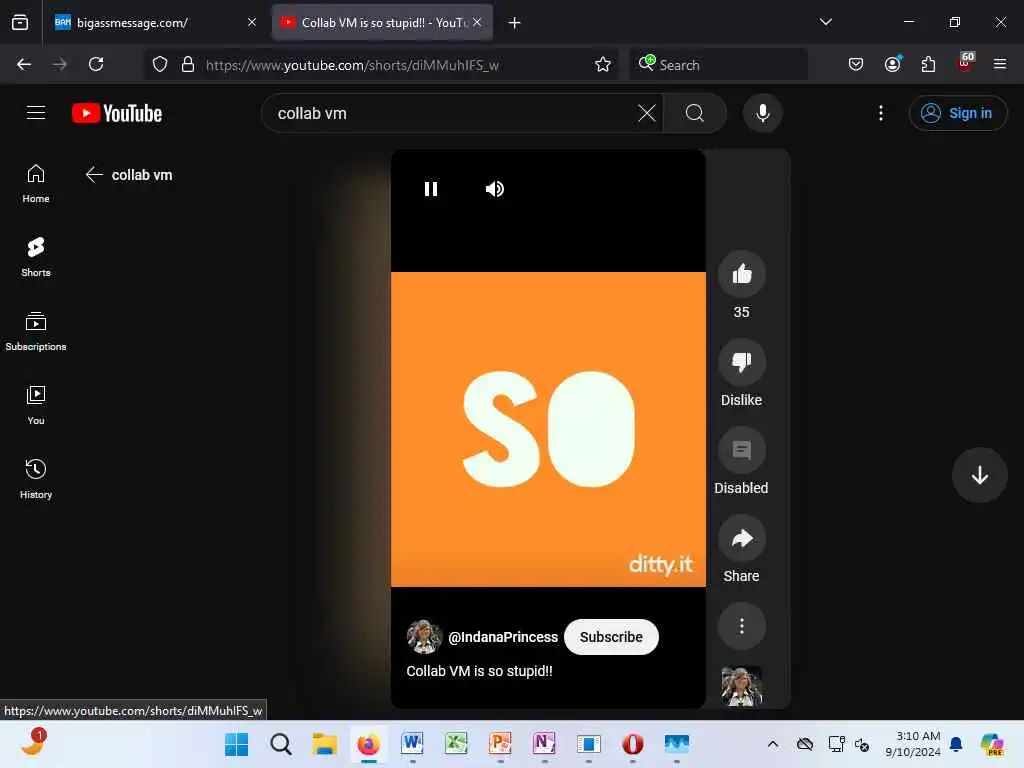Submit search with magnifier button
Screen dimensions: 1024x768
coord(695,113)
